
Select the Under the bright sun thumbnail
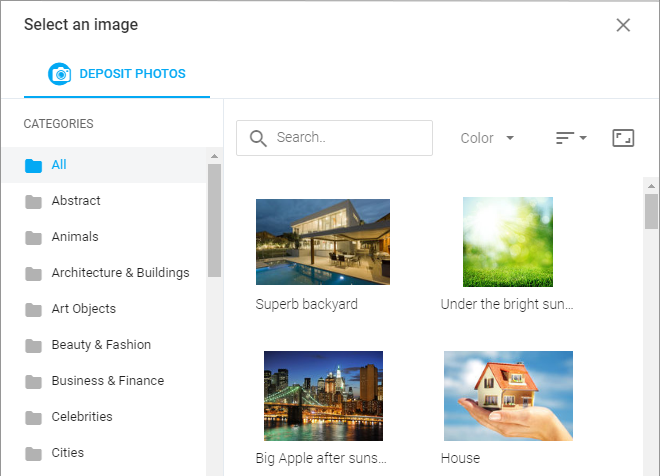[x=508, y=242]
